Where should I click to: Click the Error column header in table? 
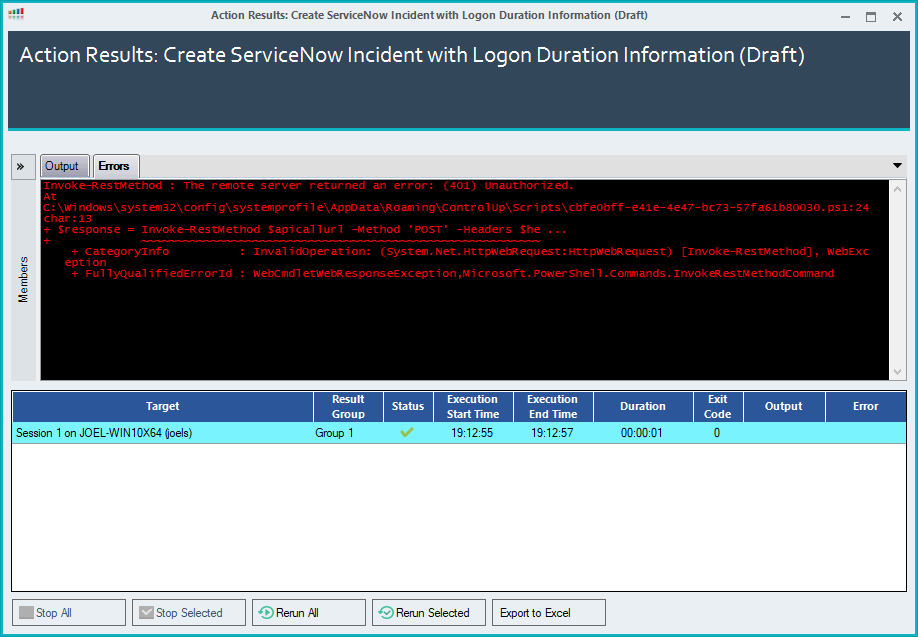[866, 407]
